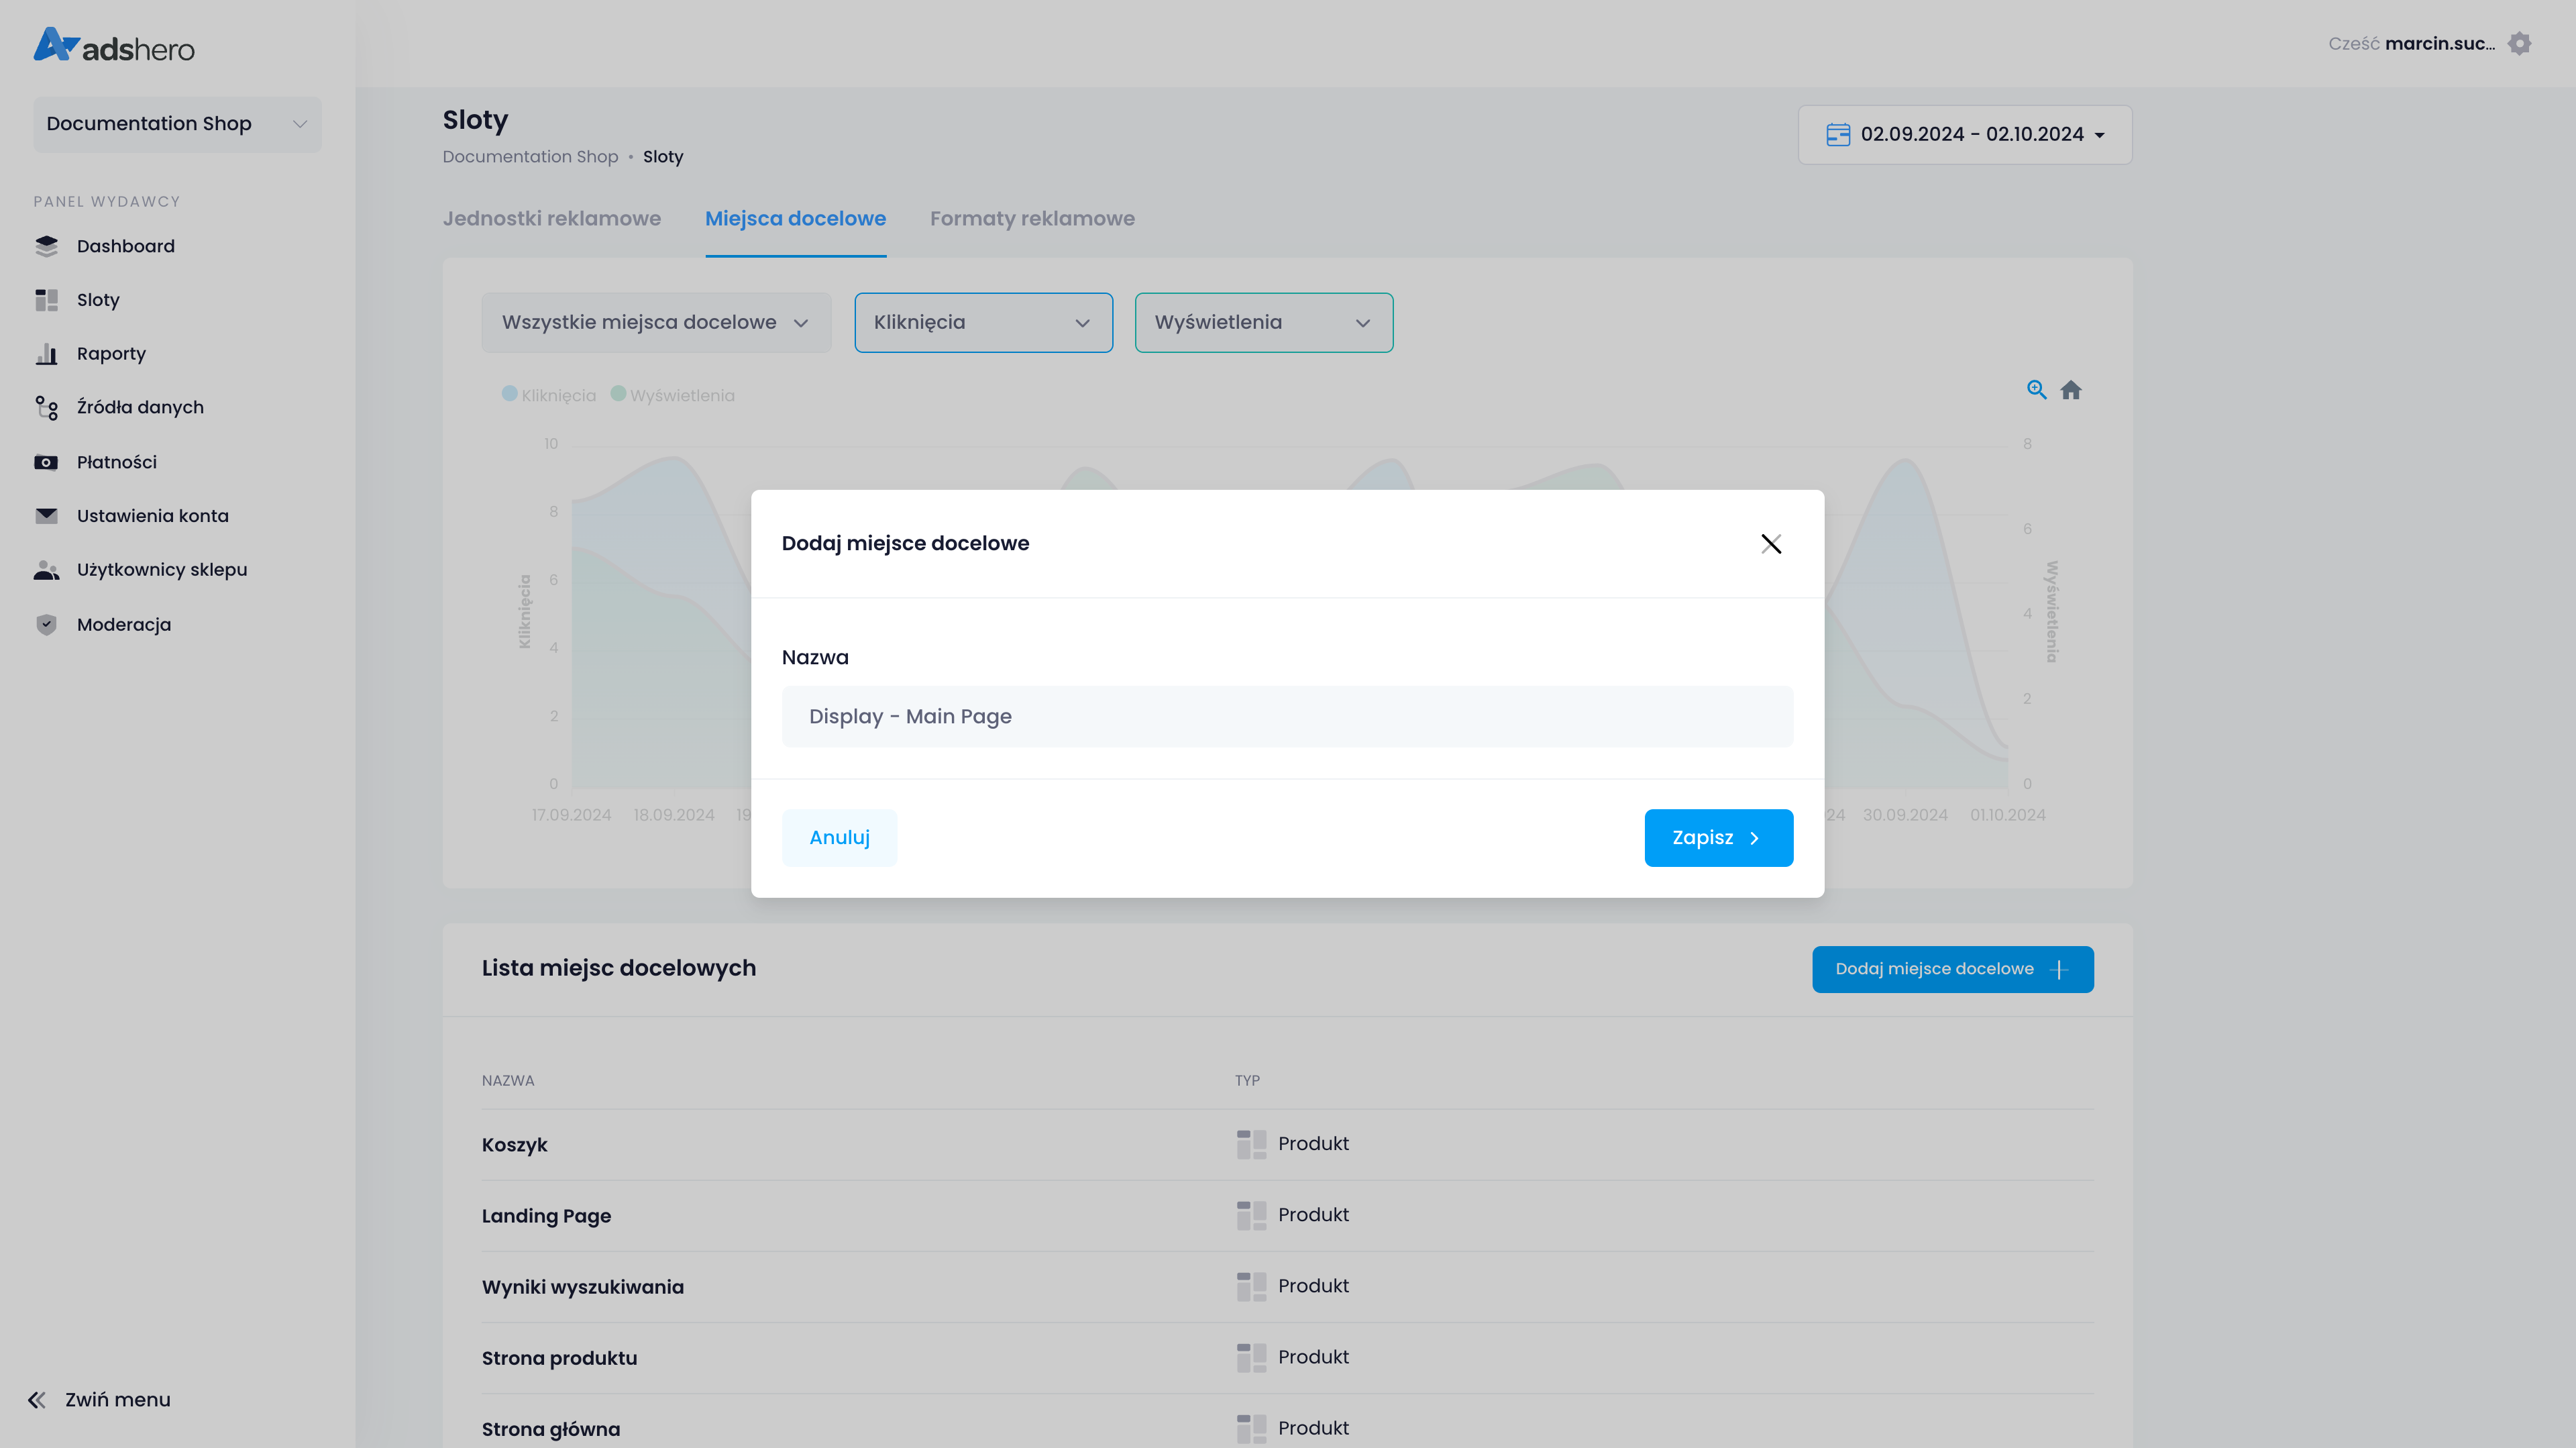Click the Raporty bar chart icon

(46, 354)
